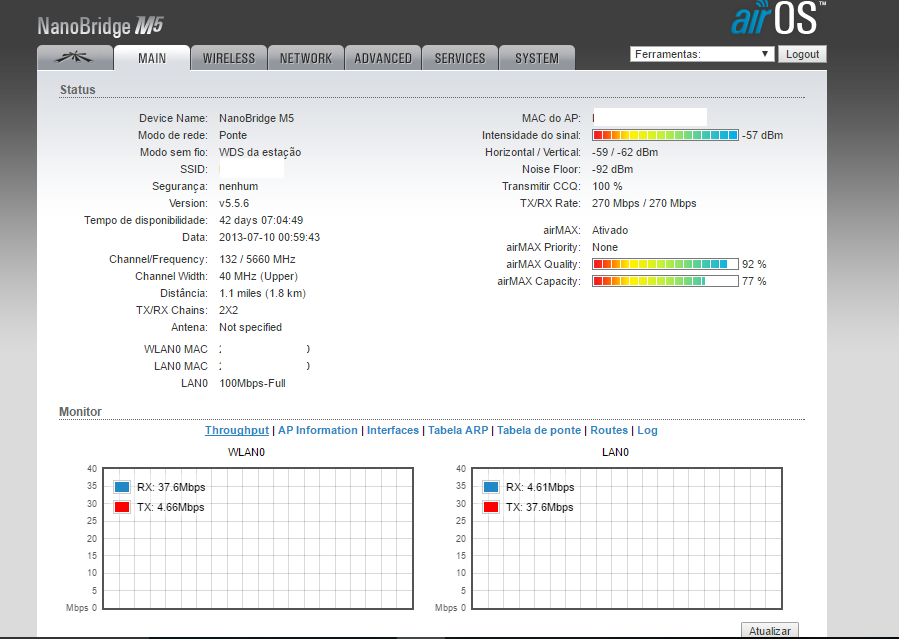Screen dimensions: 899x639
Task: Click the Monitor section heading
Action: coord(80,412)
